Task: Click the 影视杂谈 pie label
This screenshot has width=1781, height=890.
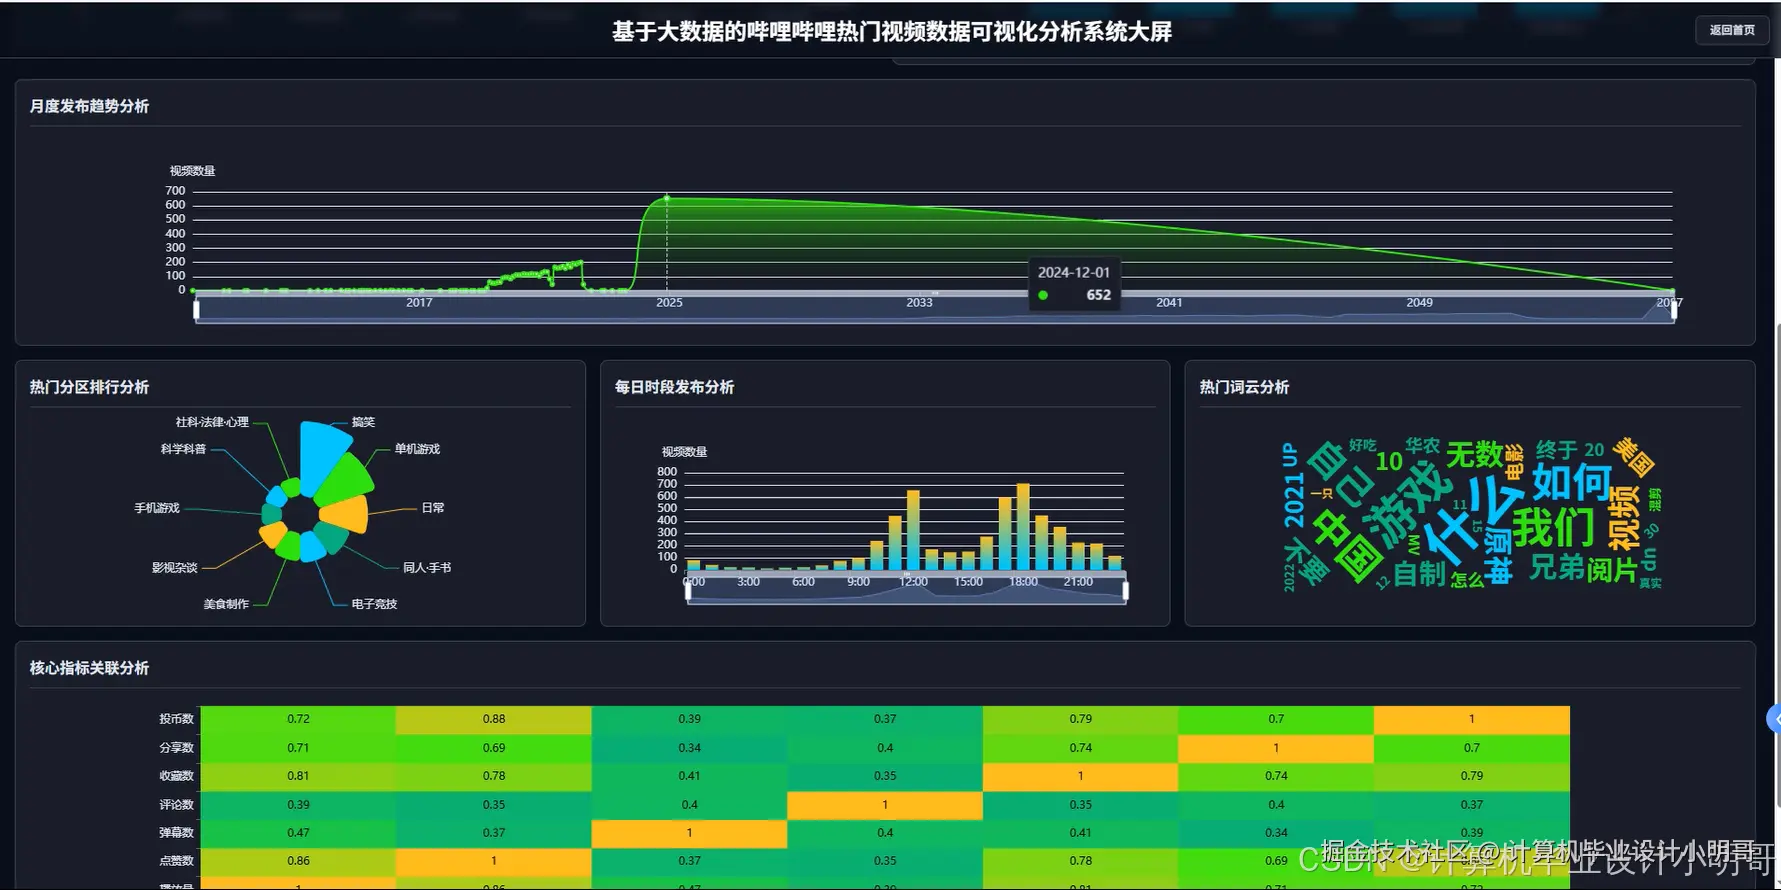Action: tap(175, 567)
